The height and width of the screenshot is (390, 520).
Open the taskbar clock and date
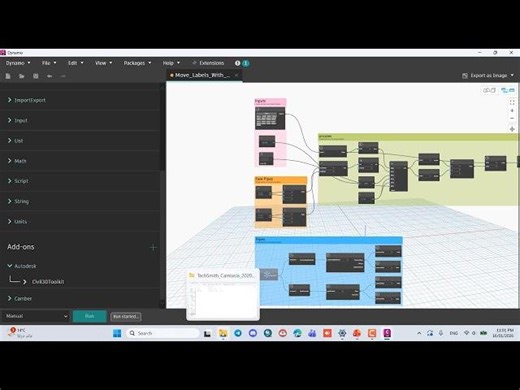[x=504, y=333]
